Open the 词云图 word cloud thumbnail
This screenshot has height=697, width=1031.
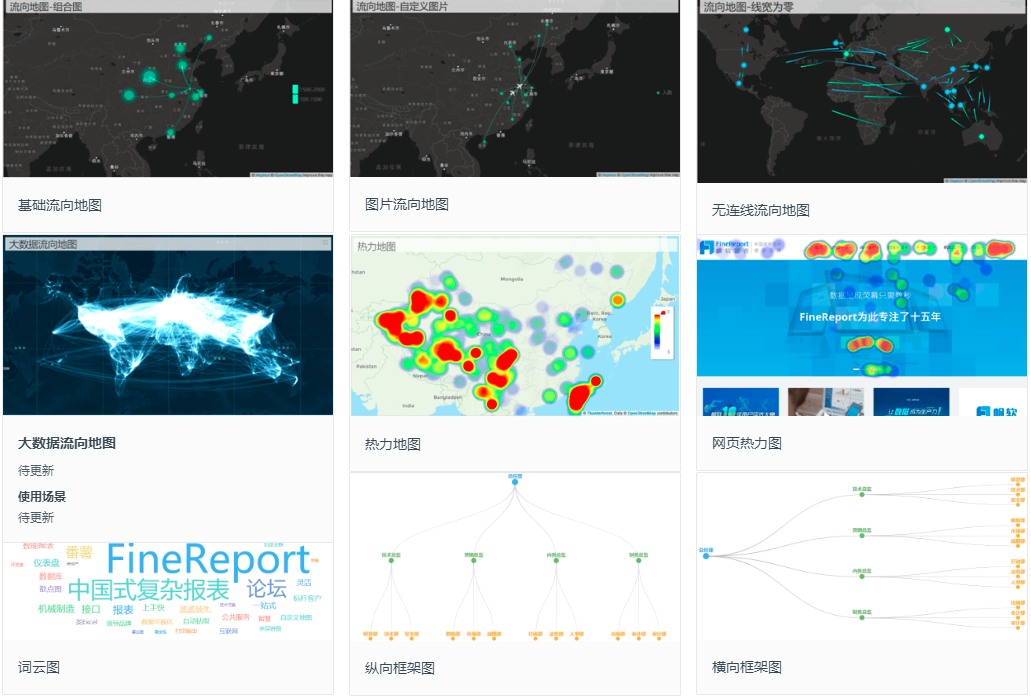168,590
